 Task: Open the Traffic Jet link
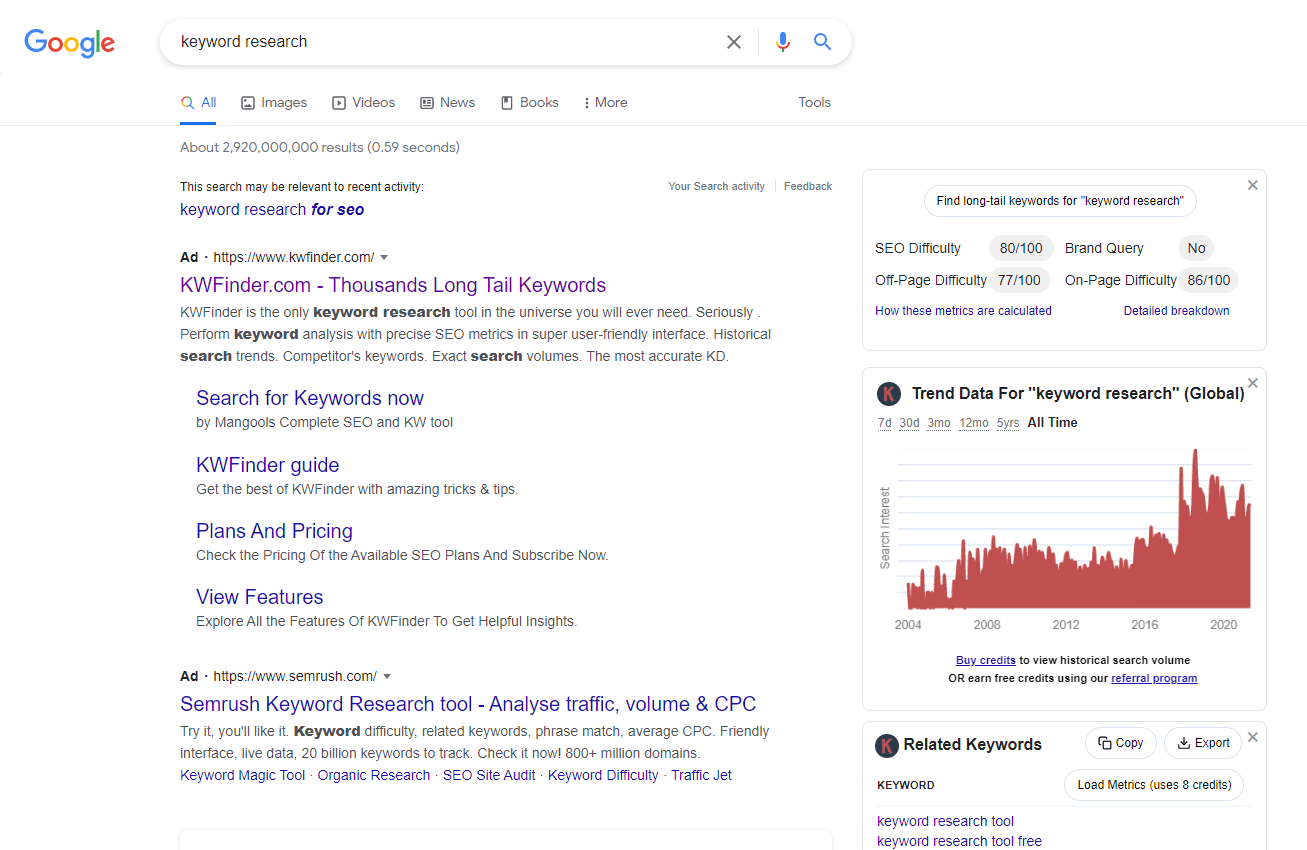tap(701, 775)
